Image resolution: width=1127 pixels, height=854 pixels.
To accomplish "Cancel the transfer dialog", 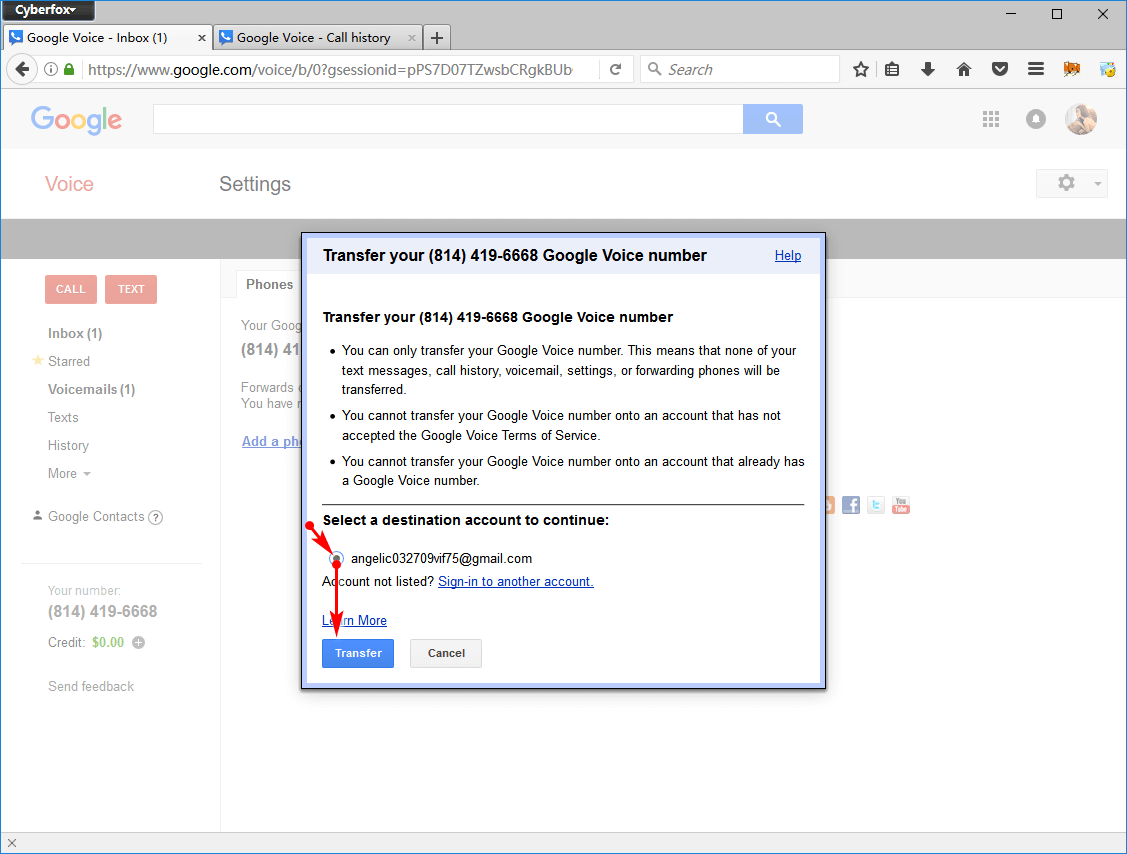I will pos(446,653).
